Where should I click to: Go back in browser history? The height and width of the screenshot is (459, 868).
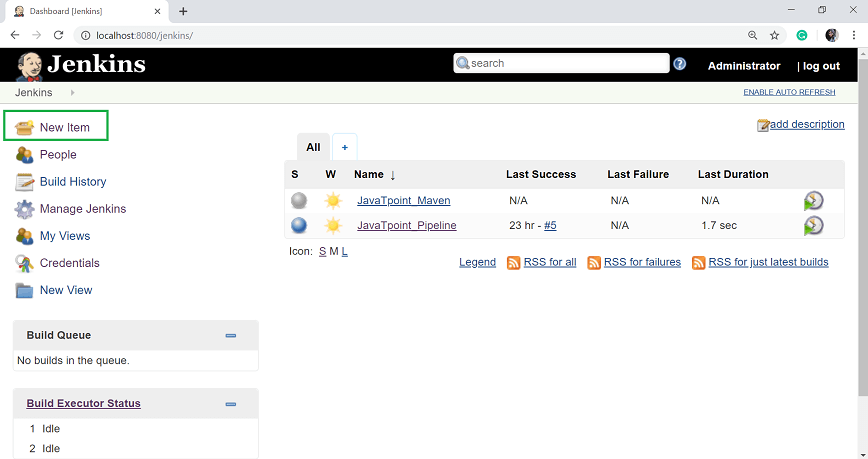click(x=15, y=35)
